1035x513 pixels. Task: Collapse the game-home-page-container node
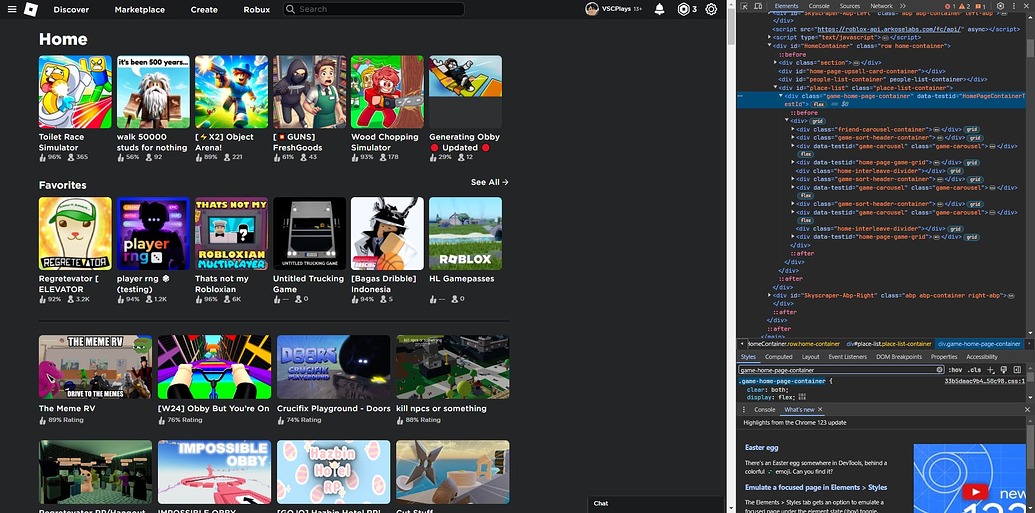781,96
